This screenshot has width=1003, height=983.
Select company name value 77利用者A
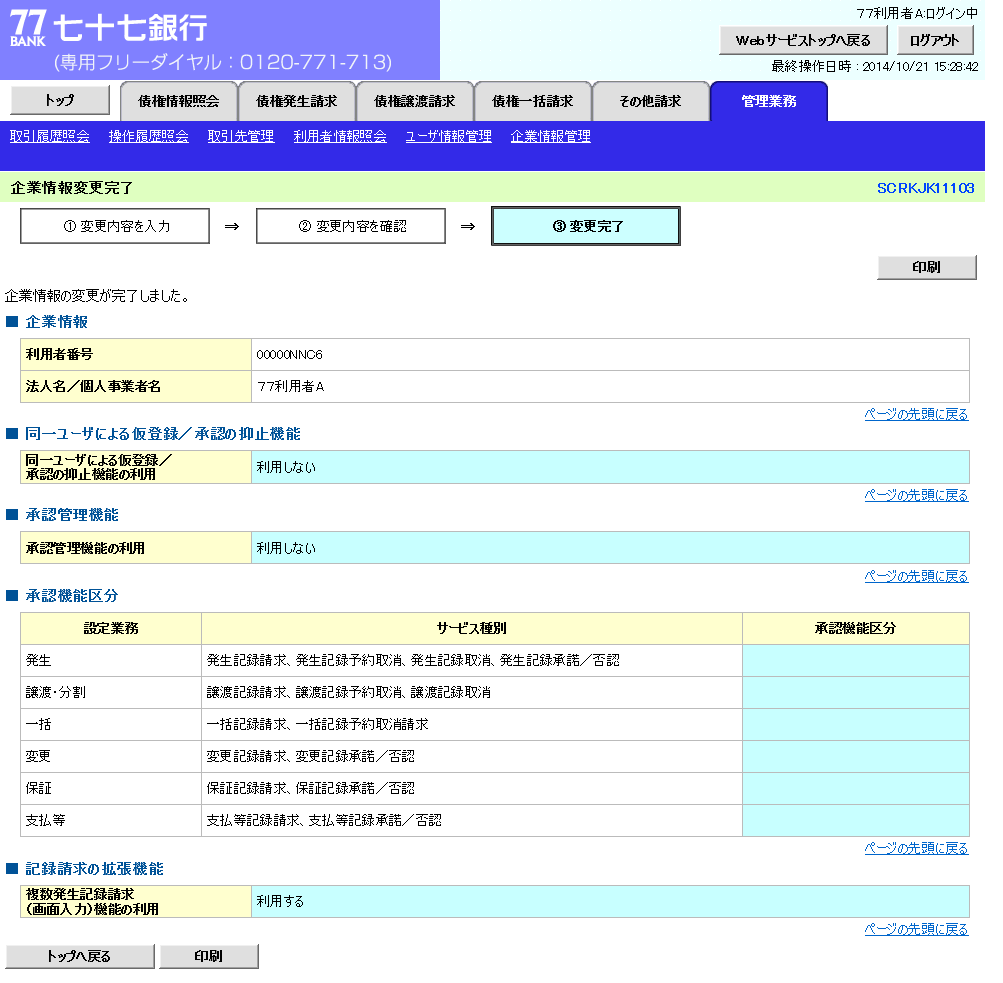pyautogui.click(x=290, y=386)
